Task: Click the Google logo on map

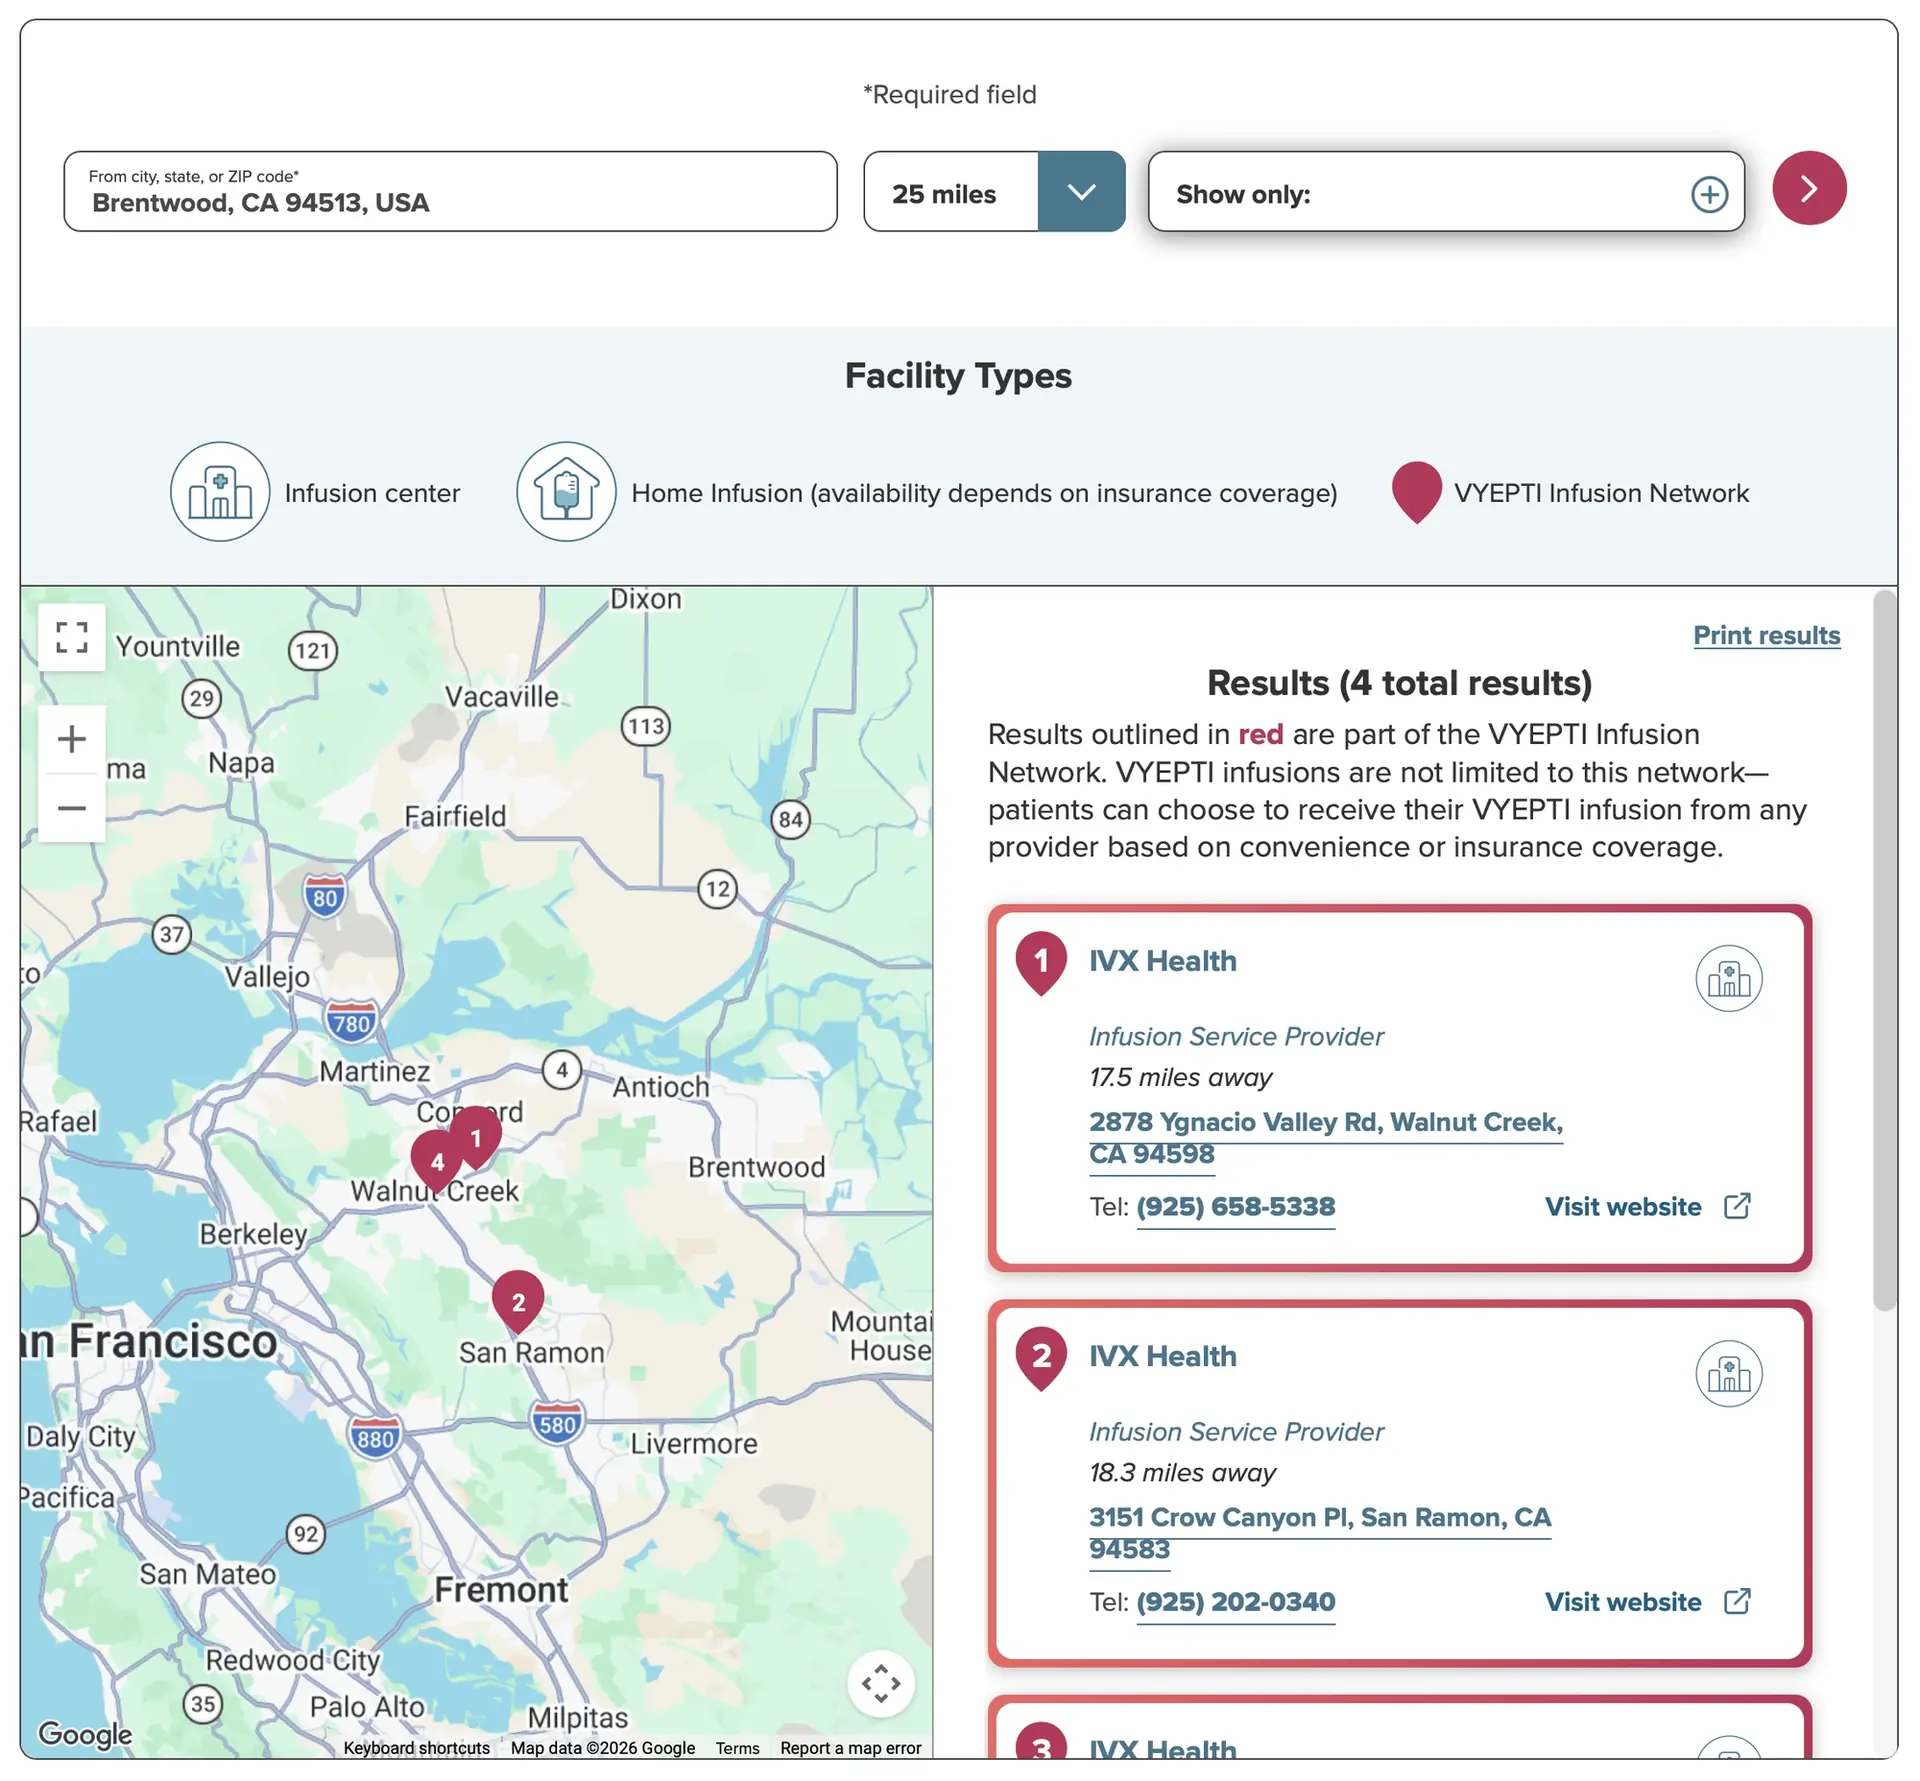Action: pyautogui.click(x=85, y=1733)
